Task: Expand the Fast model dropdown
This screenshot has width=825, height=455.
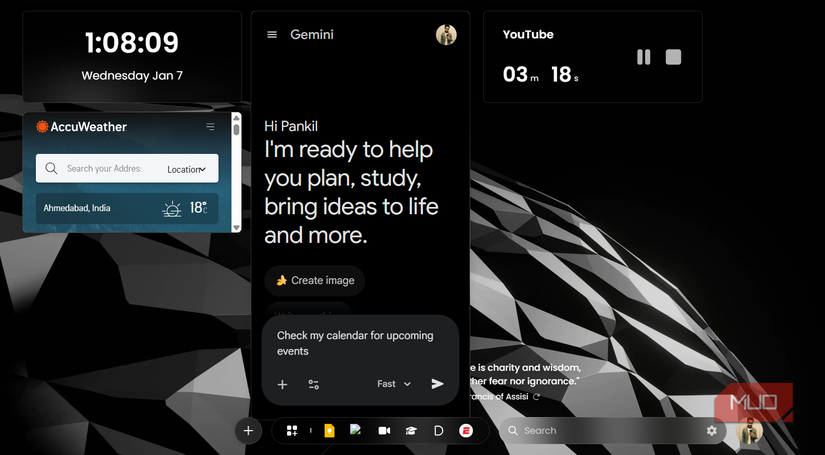Action: pyautogui.click(x=394, y=384)
